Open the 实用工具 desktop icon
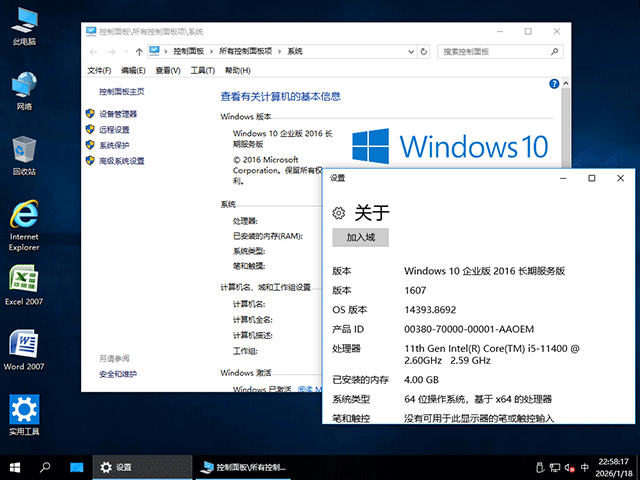This screenshot has width=640, height=480. tap(24, 415)
